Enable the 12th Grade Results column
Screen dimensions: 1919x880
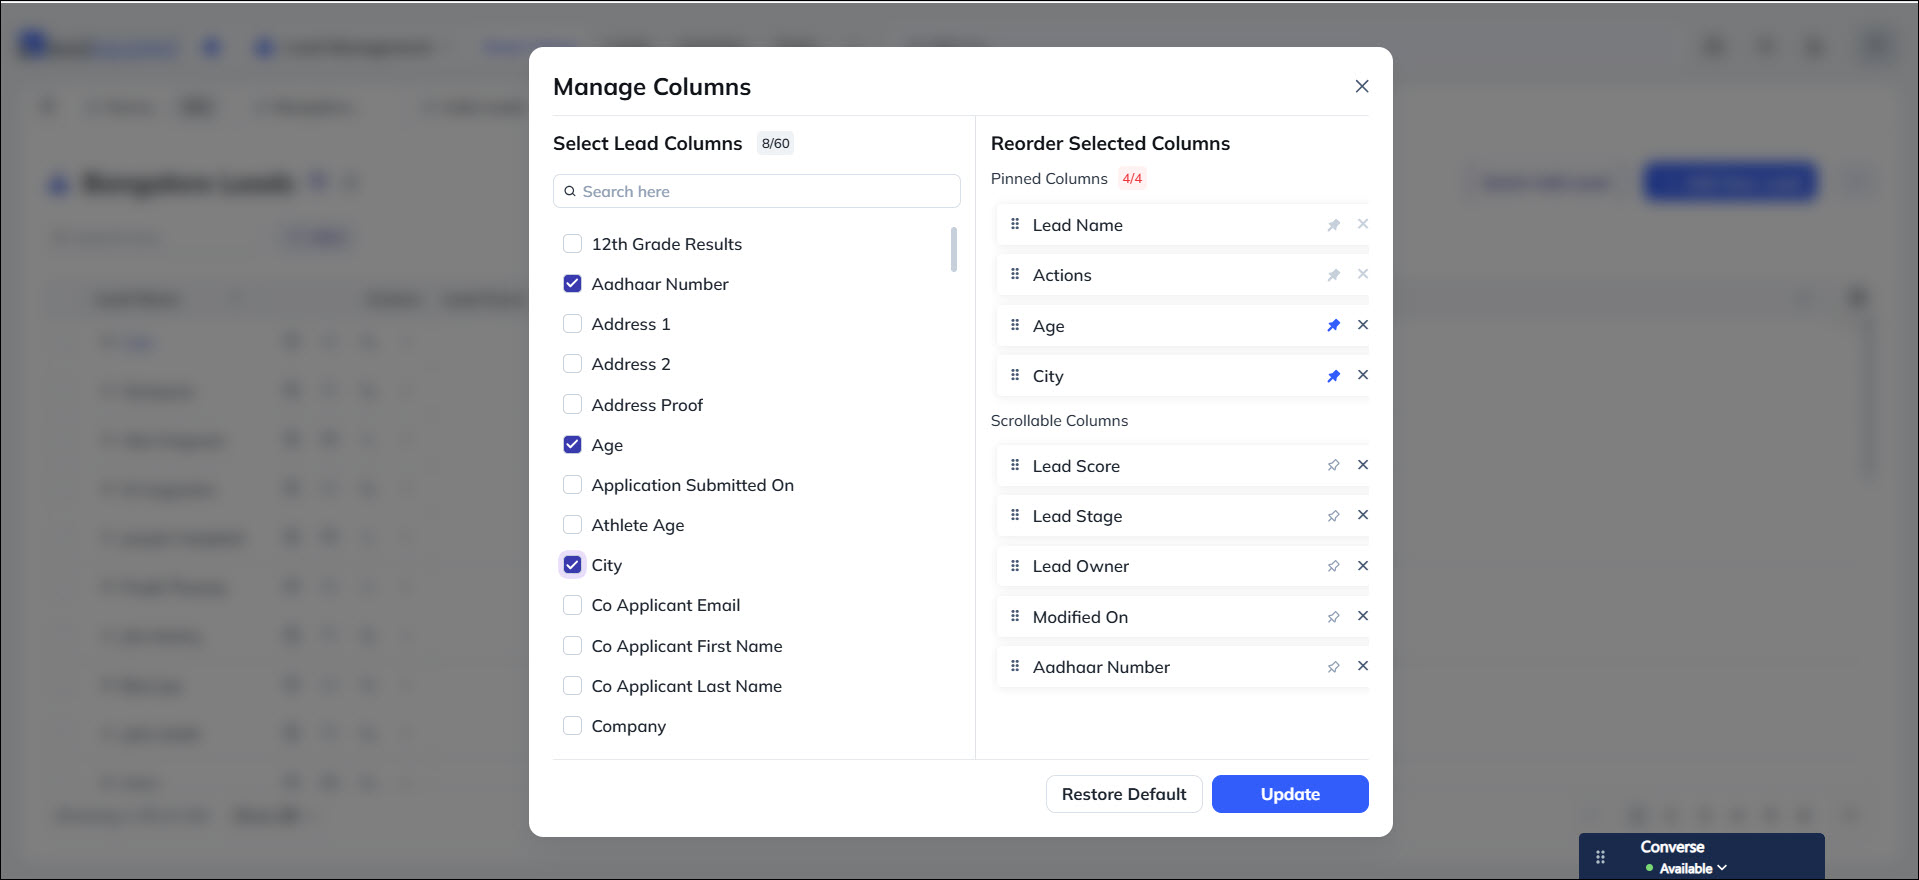coord(572,243)
